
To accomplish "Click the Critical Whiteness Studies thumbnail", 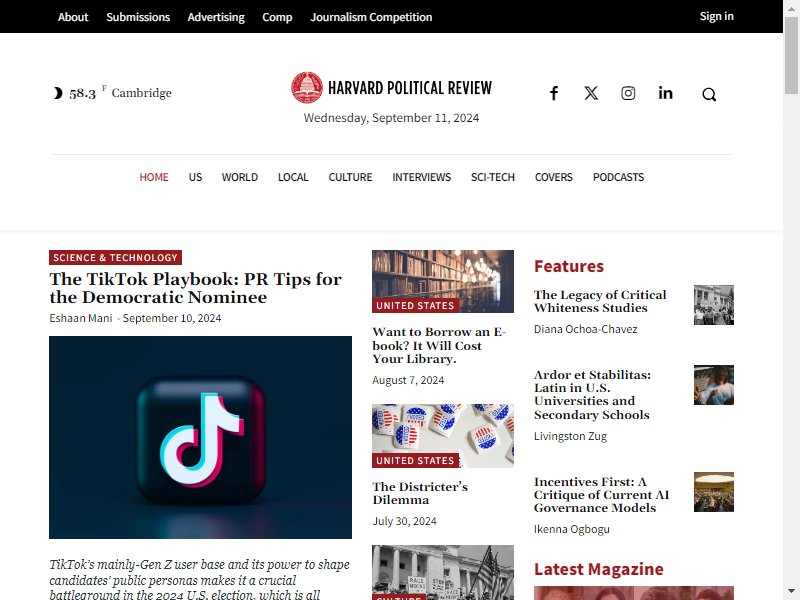I will (714, 305).
